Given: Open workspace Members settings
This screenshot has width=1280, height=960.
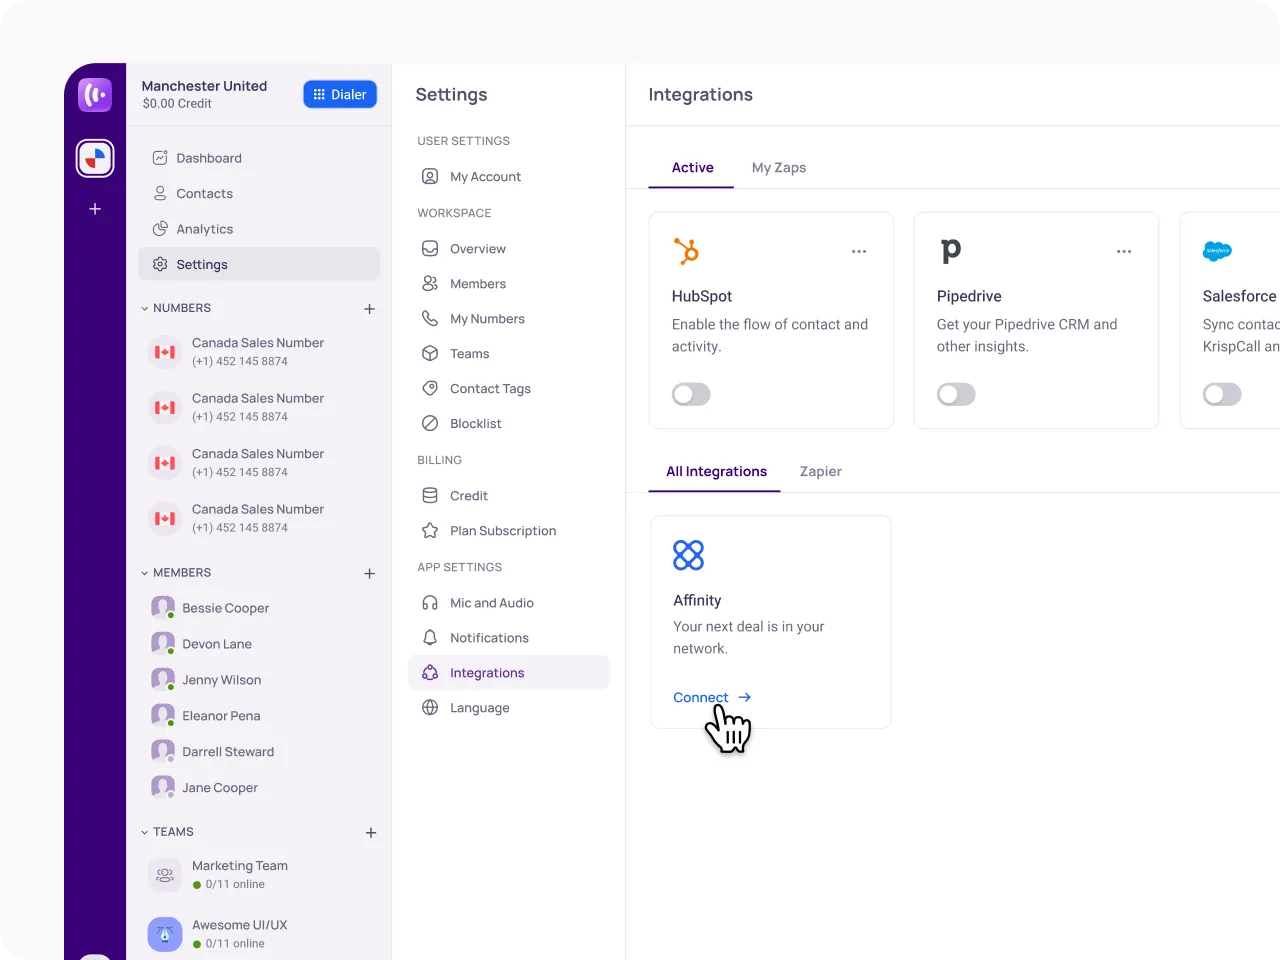Looking at the screenshot, I should click(464, 284).
